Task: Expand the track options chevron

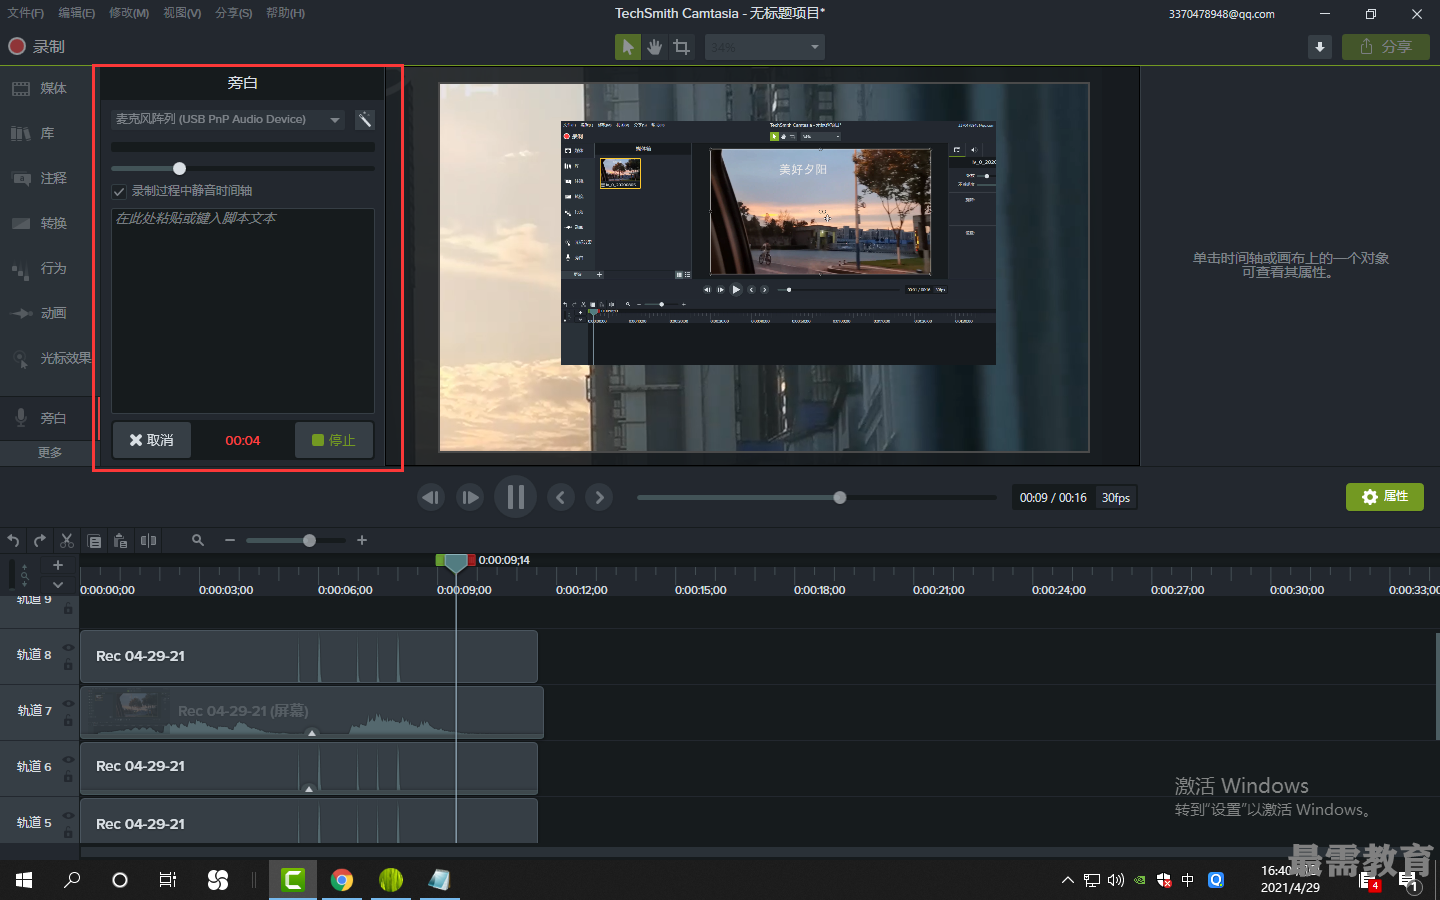Action: point(58,585)
